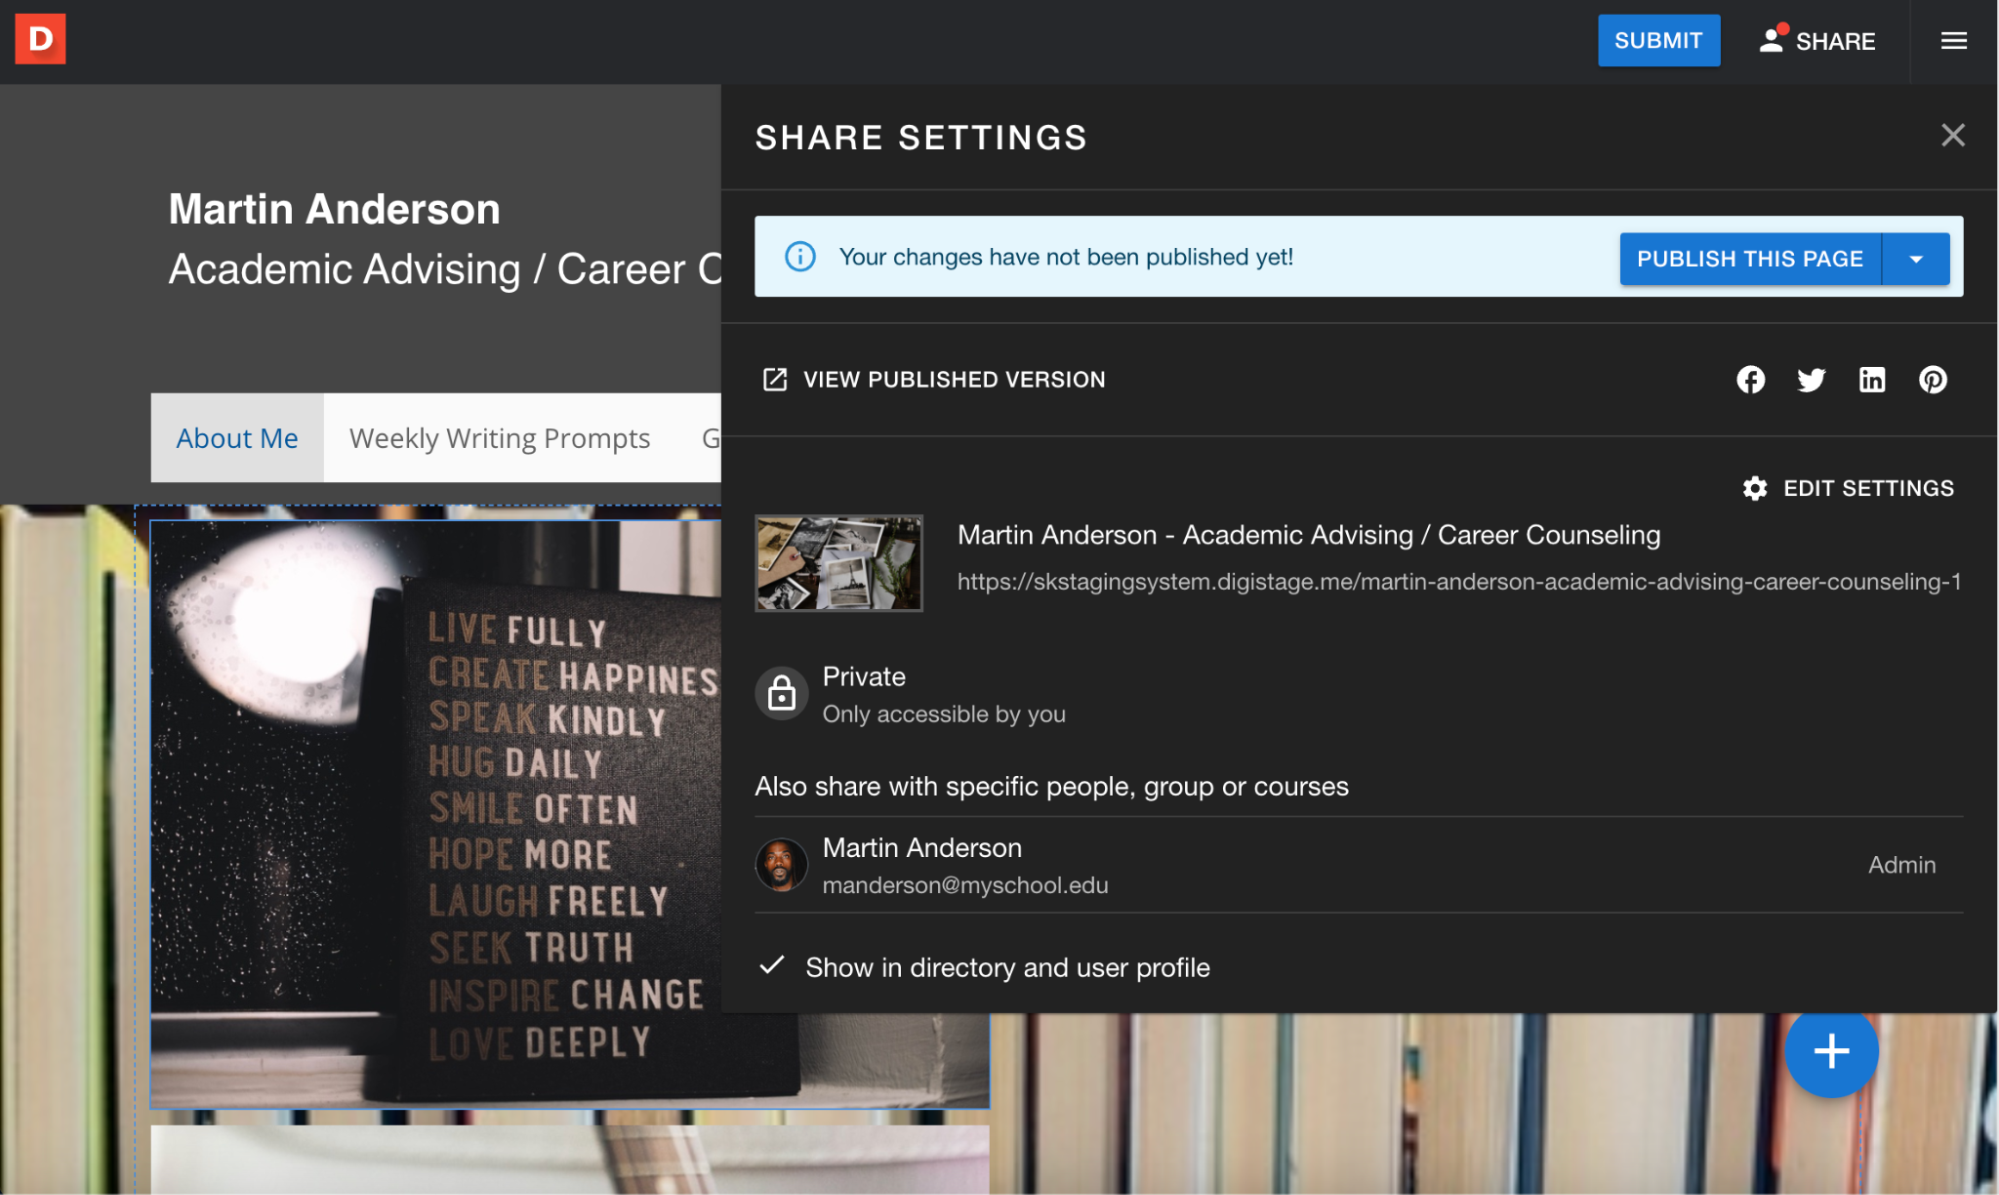Click the Edit Settings gear icon

[x=1755, y=488]
